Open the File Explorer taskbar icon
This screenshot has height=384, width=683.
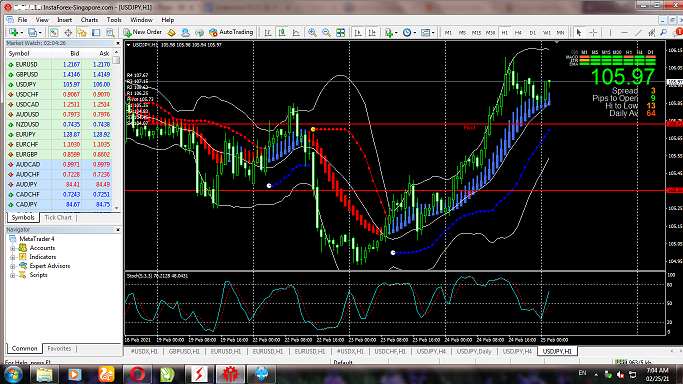[44, 374]
